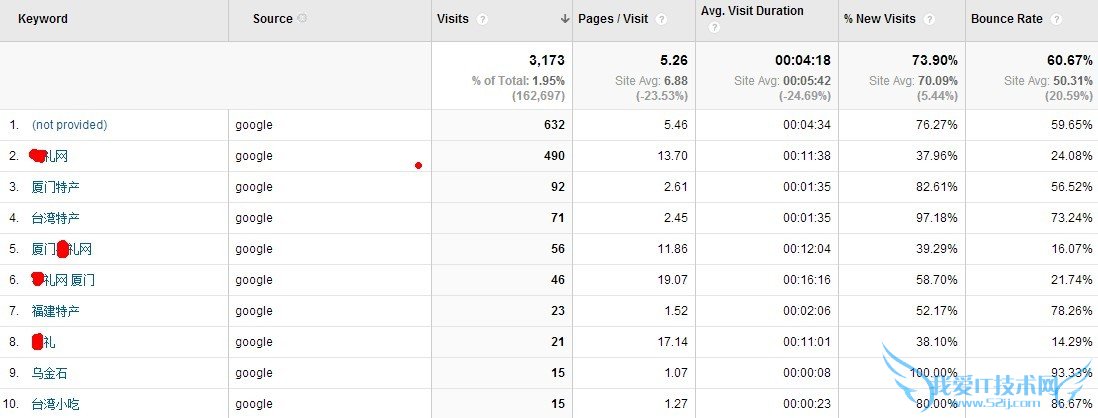
Task: Open the 厦门特产 keyword link
Action: tap(55, 187)
